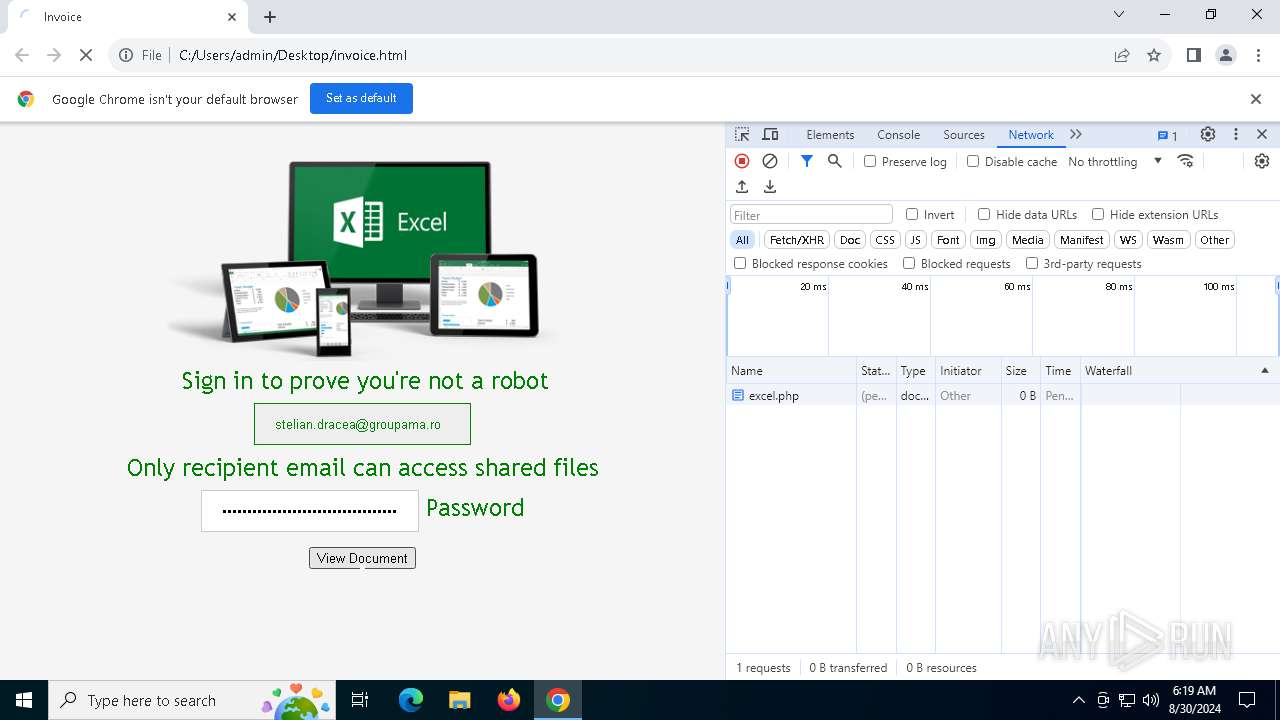Sort by Waterfall column arrow
Screen dimensions: 1280x720
coord(1265,370)
